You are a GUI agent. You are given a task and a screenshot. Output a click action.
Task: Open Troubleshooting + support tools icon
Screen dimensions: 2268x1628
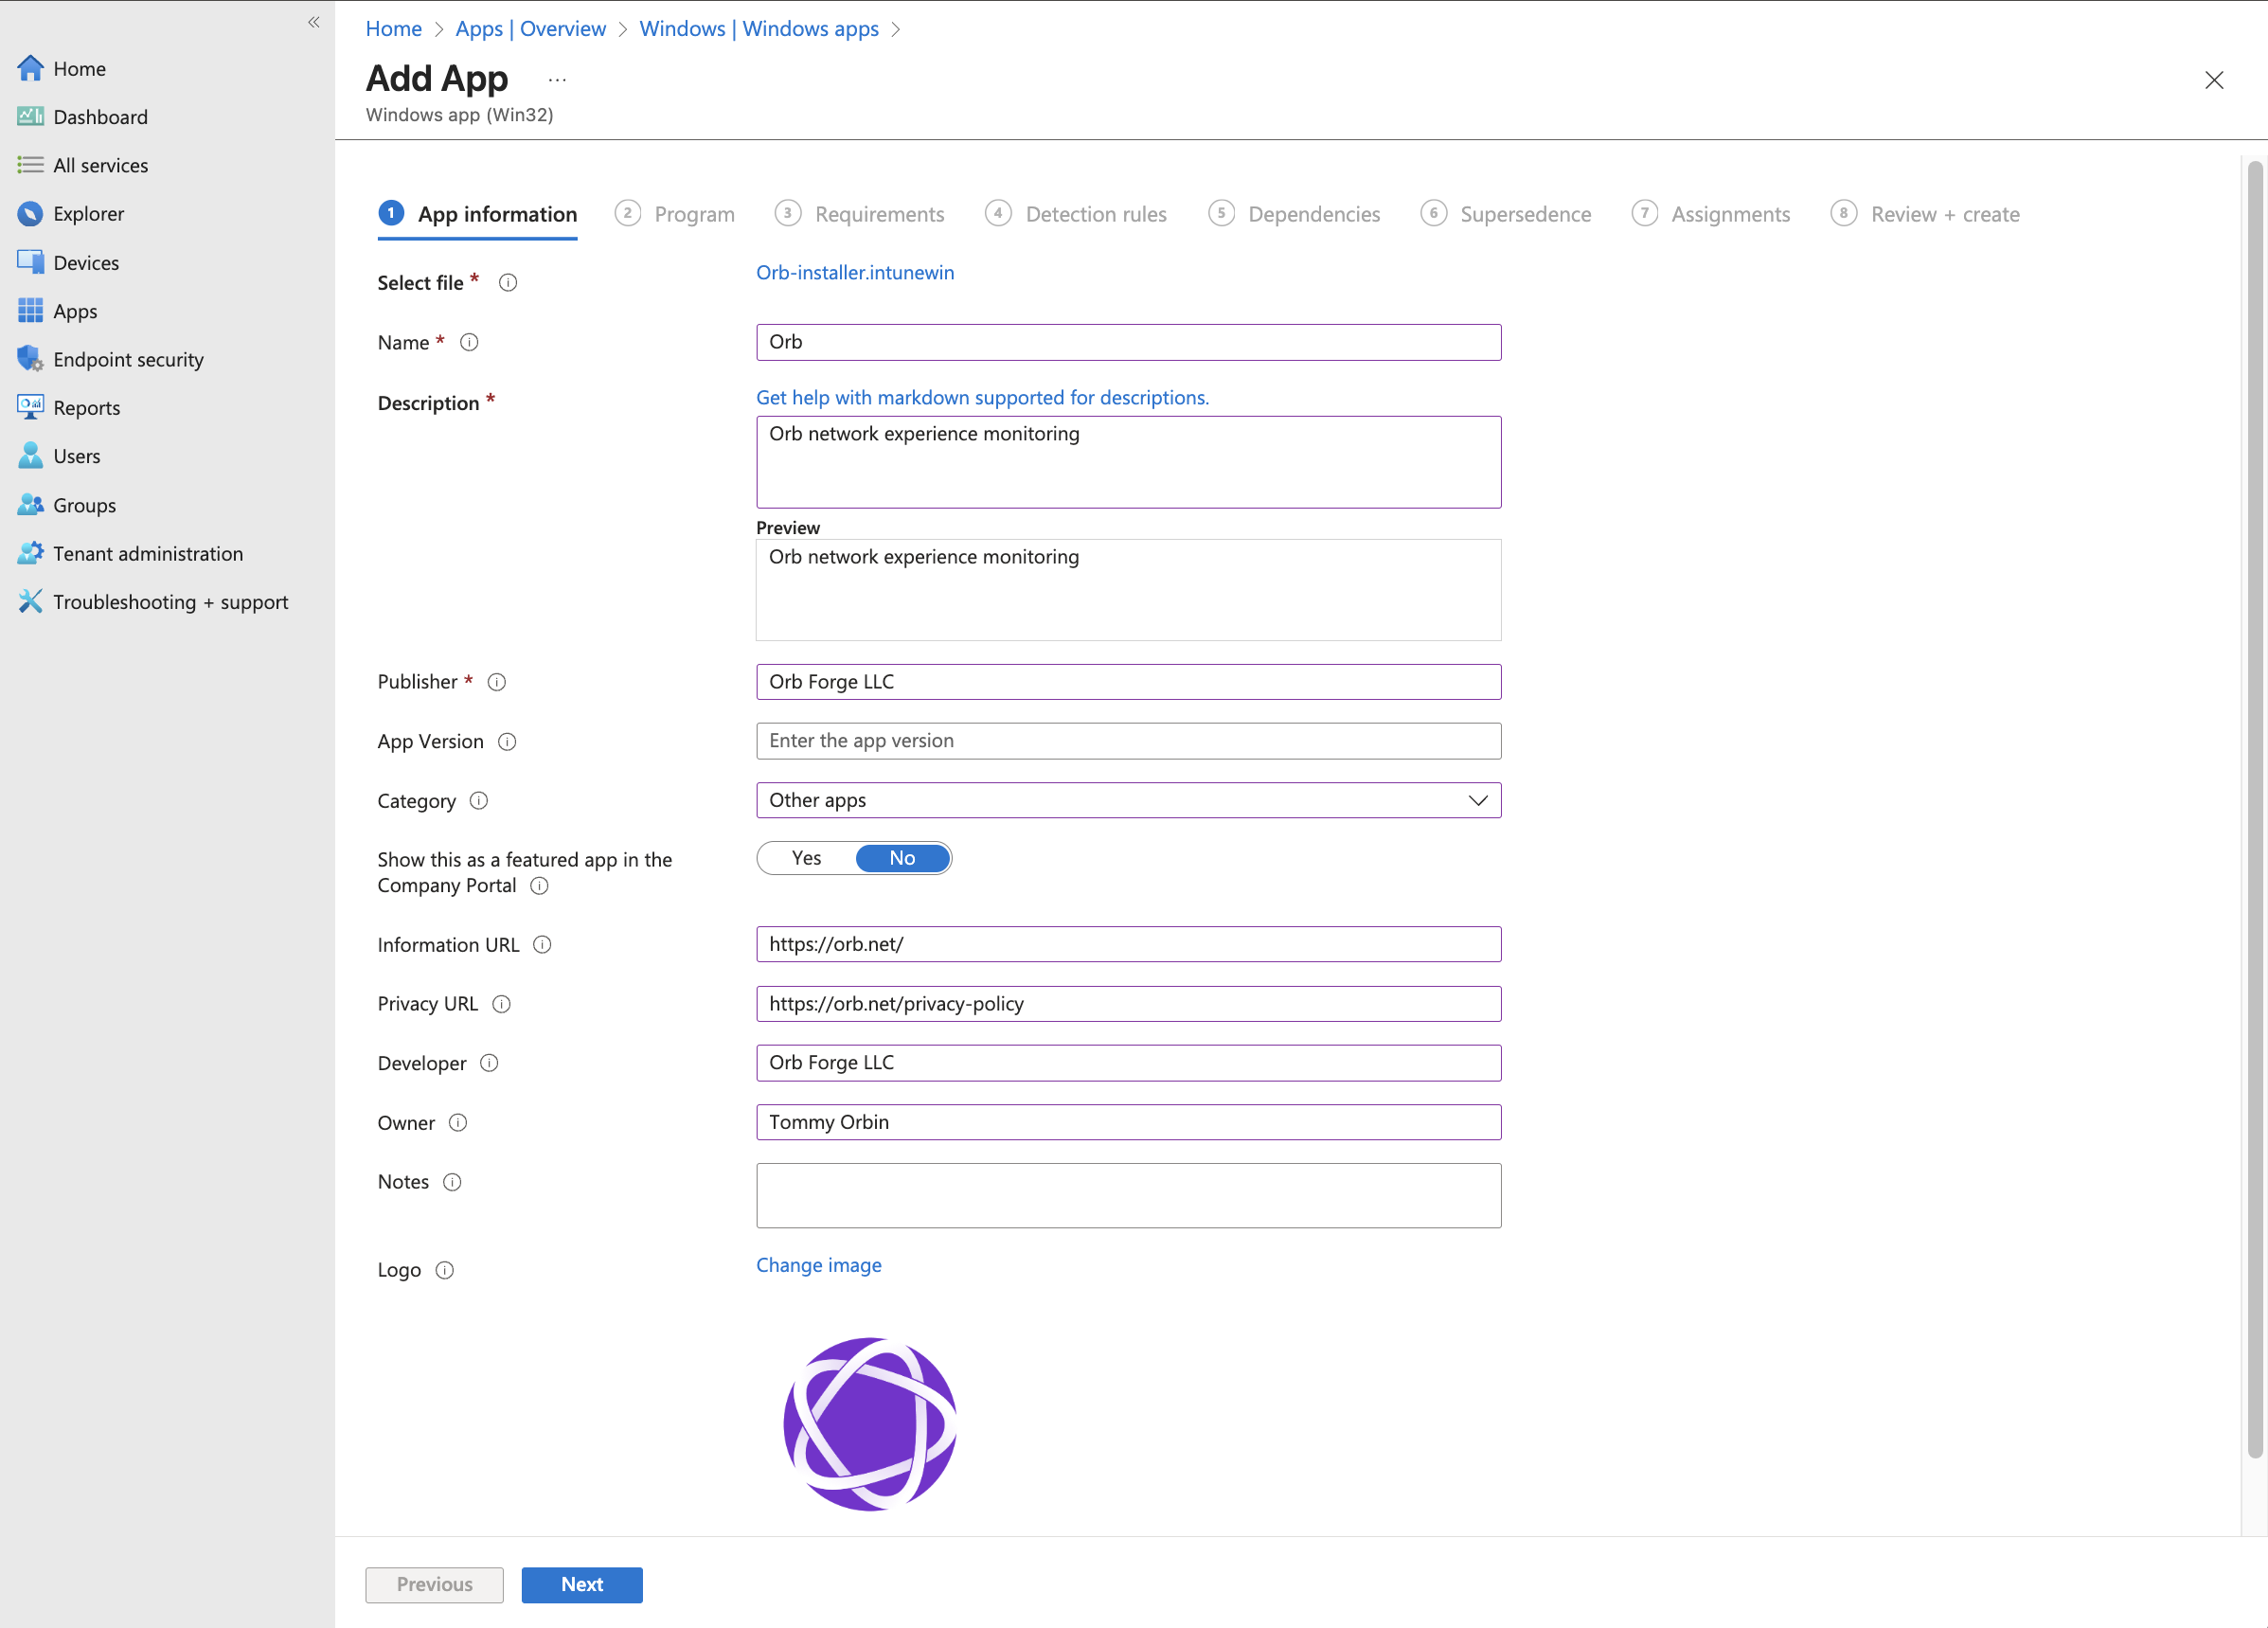pyautogui.click(x=30, y=601)
